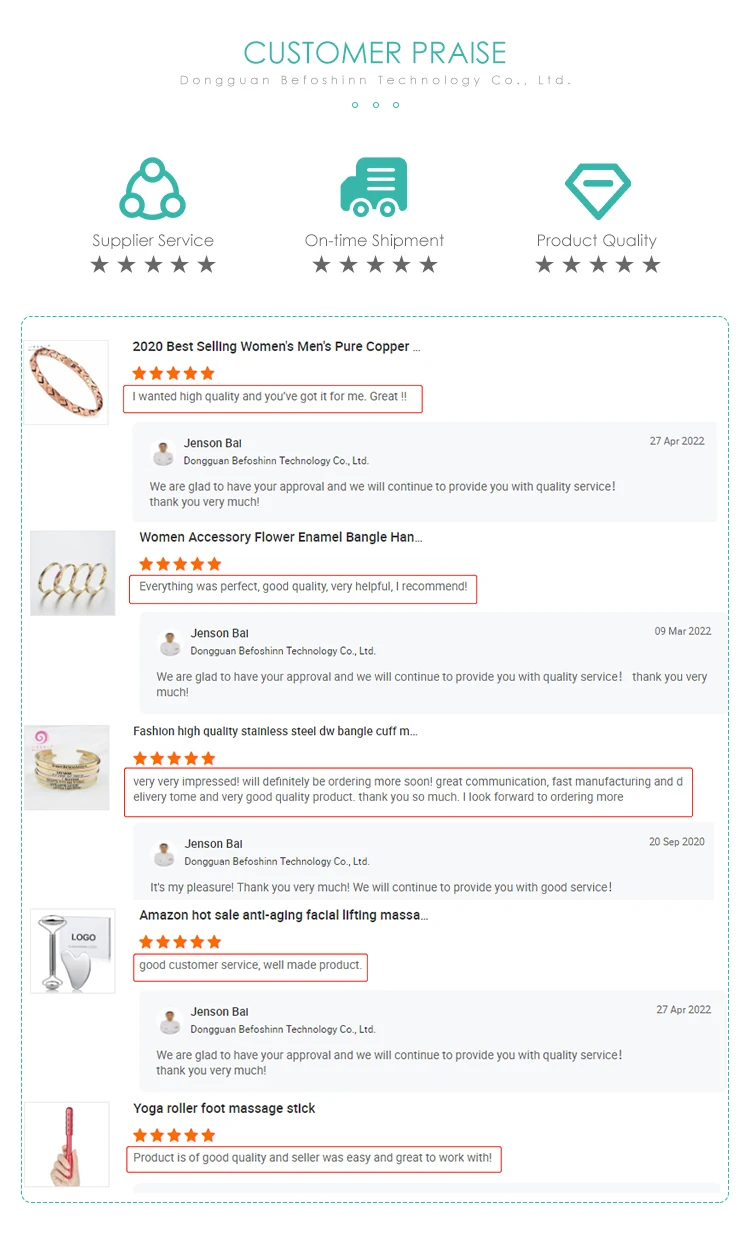Image resolution: width=750 pixels, height=1238 pixels.
Task: Click the middle dot under the header subtitle
Action: click(x=376, y=105)
